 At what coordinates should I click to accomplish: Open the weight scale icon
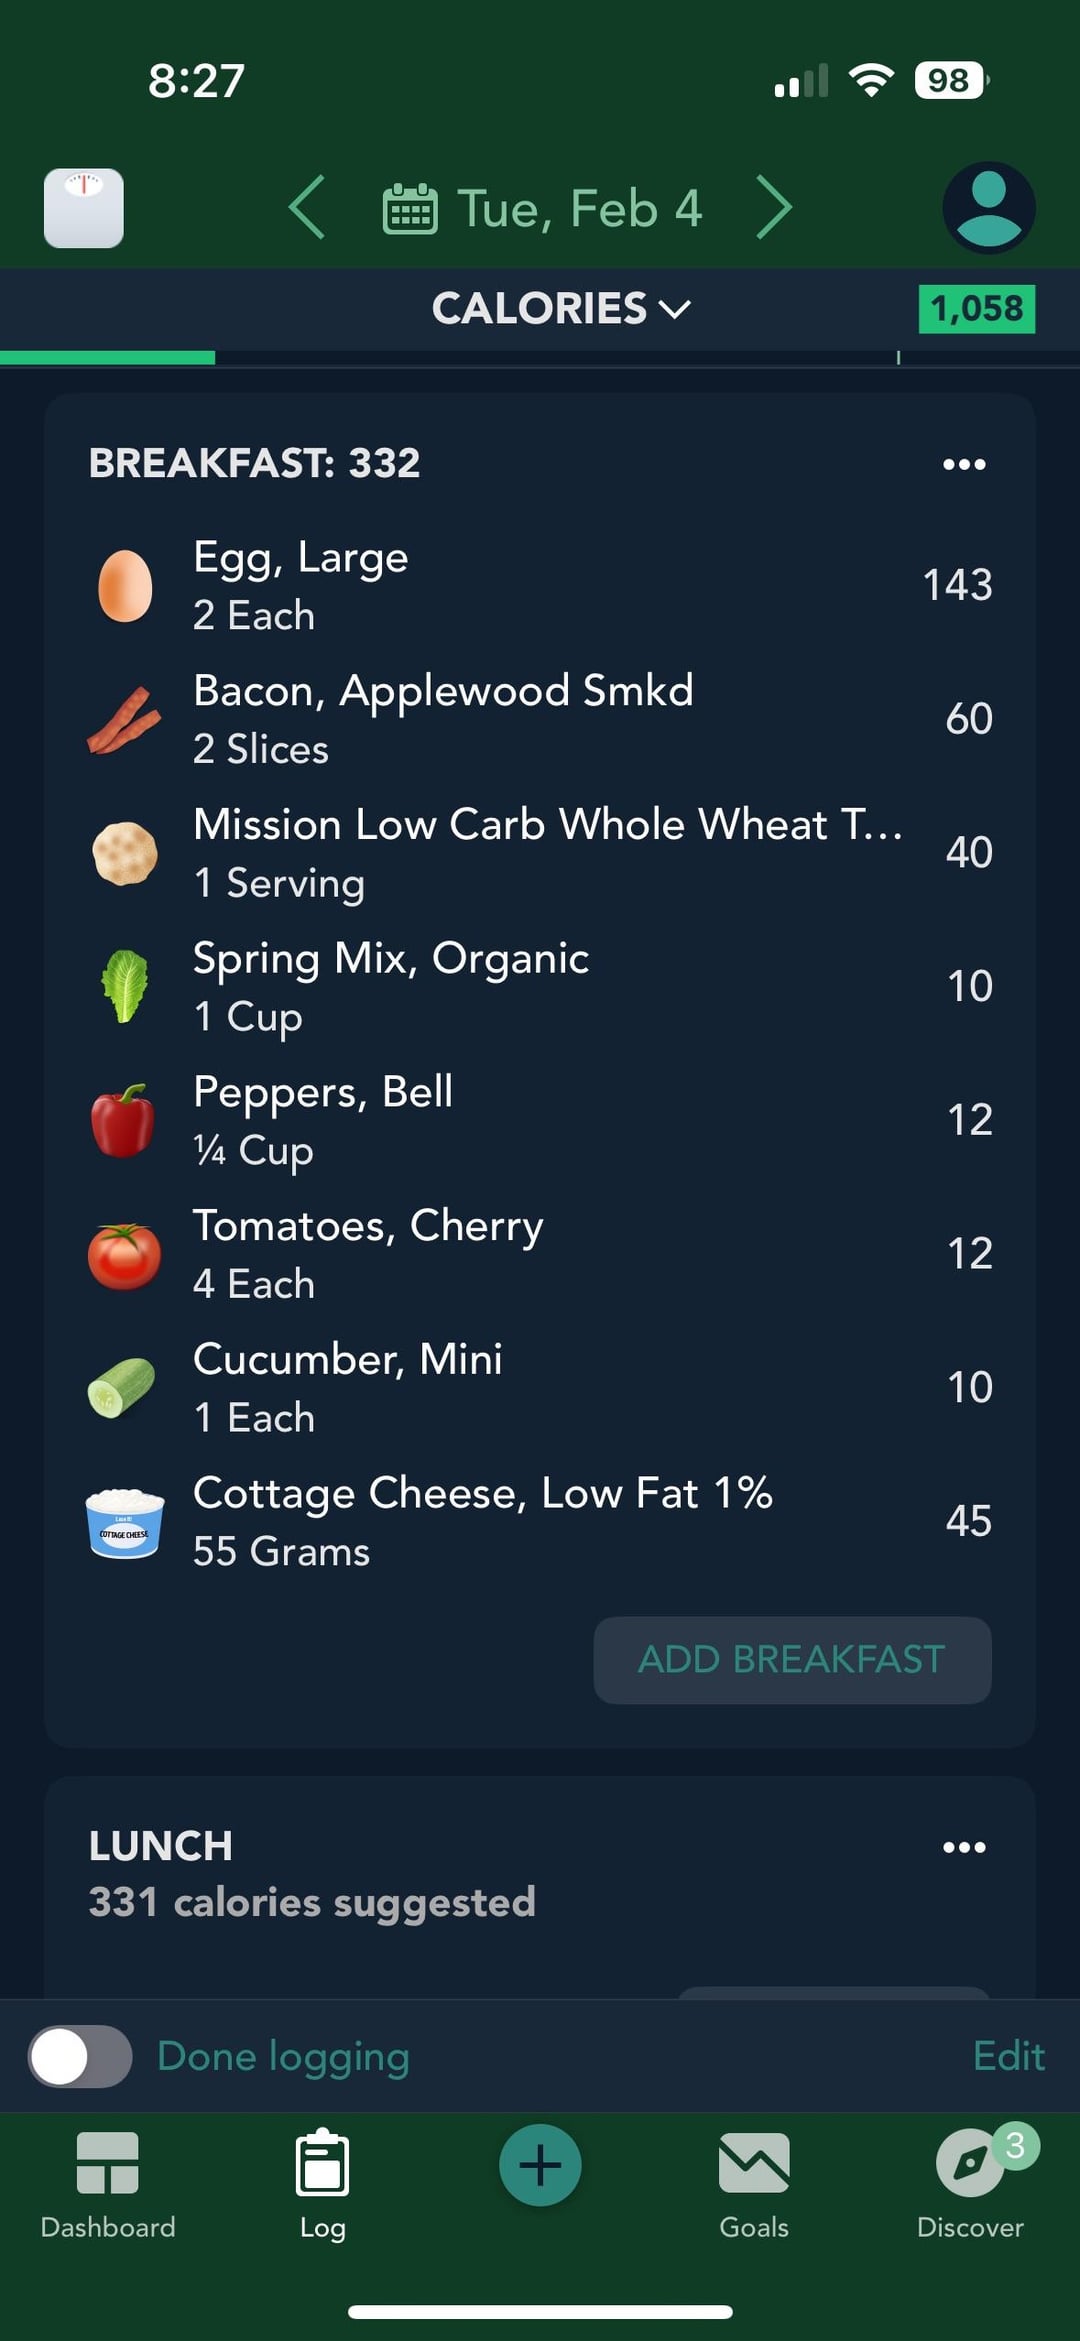pyautogui.click(x=84, y=208)
